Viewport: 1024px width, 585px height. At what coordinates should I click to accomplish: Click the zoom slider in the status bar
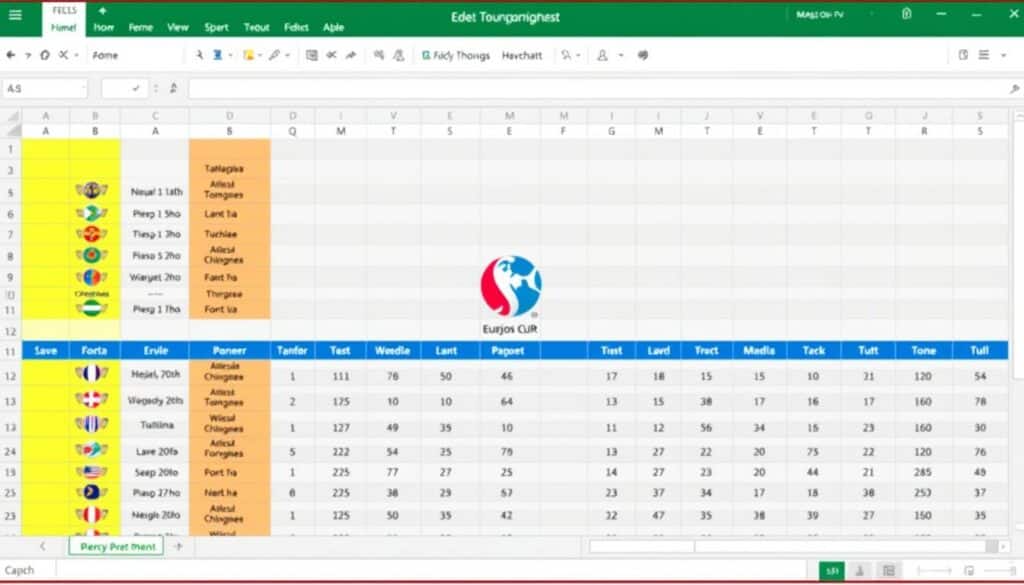(934, 571)
